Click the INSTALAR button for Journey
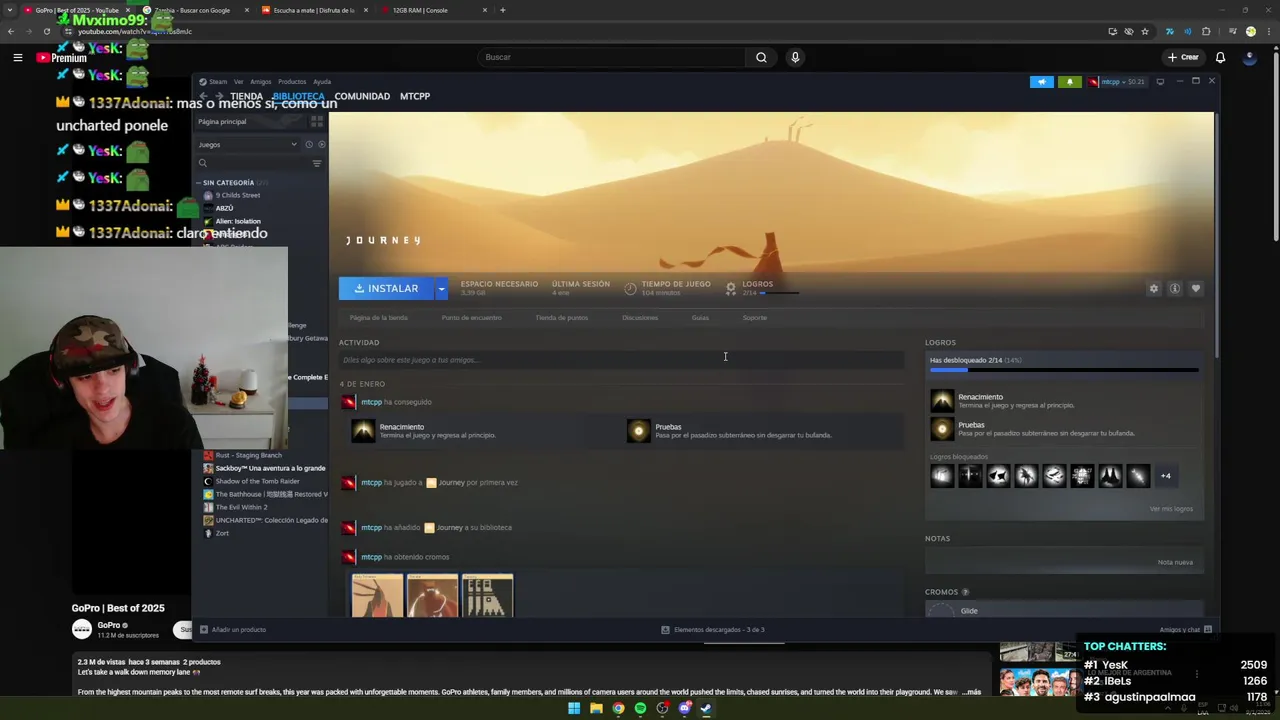Screen dimensions: 1280x720 coord(386,288)
